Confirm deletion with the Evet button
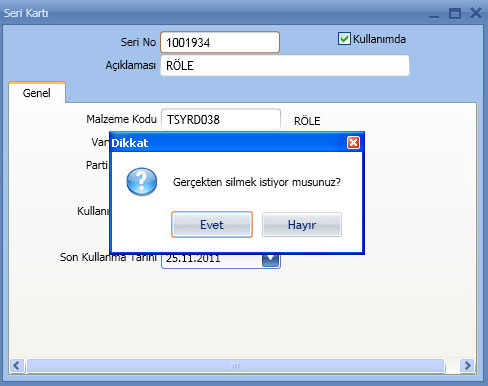This screenshot has width=488, height=386. coord(212,224)
